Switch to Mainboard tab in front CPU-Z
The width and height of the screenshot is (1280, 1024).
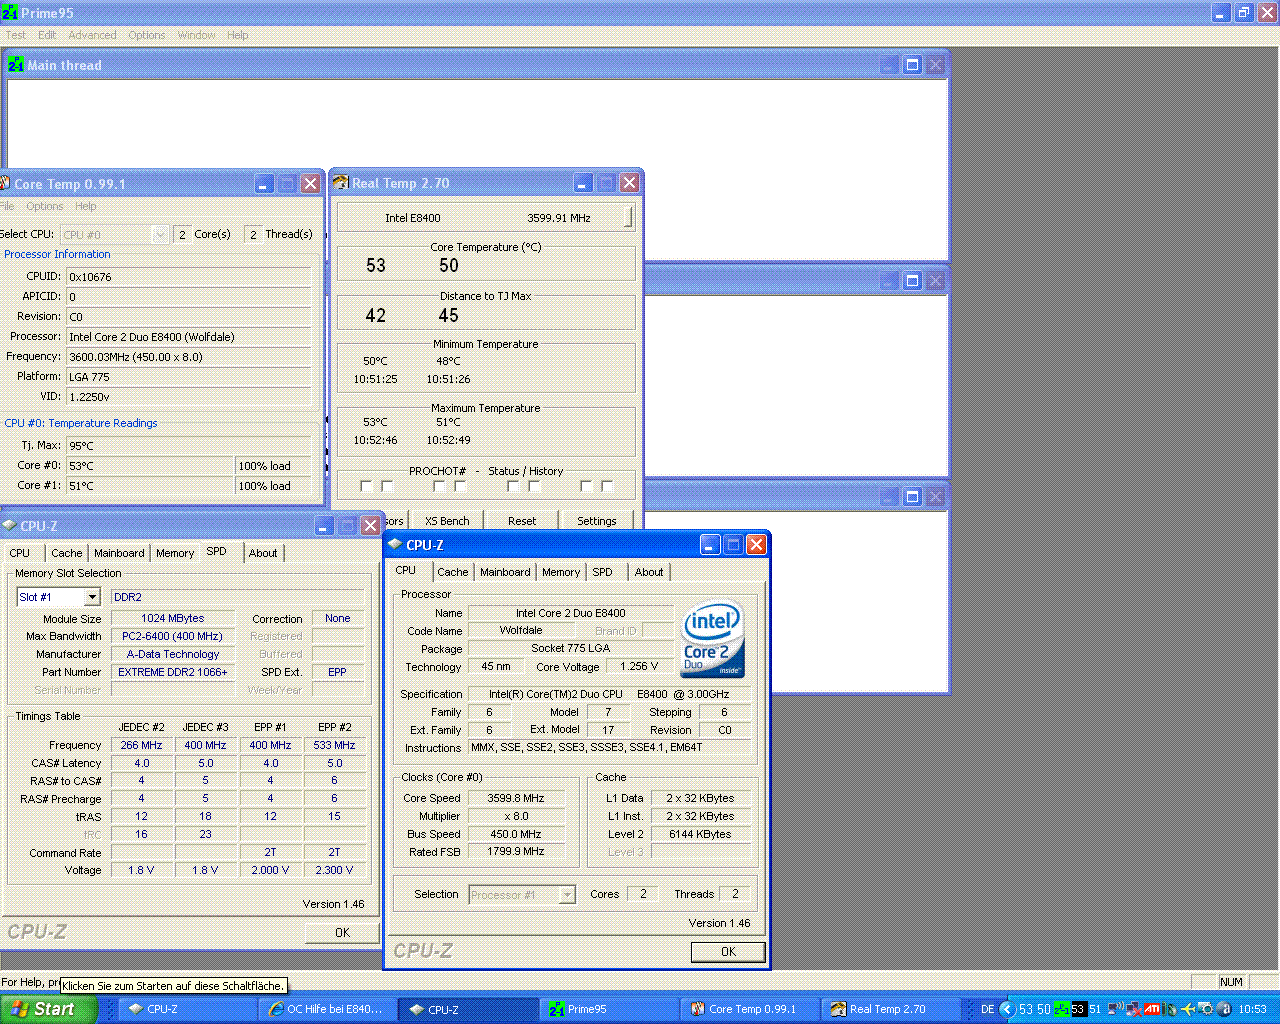point(505,572)
